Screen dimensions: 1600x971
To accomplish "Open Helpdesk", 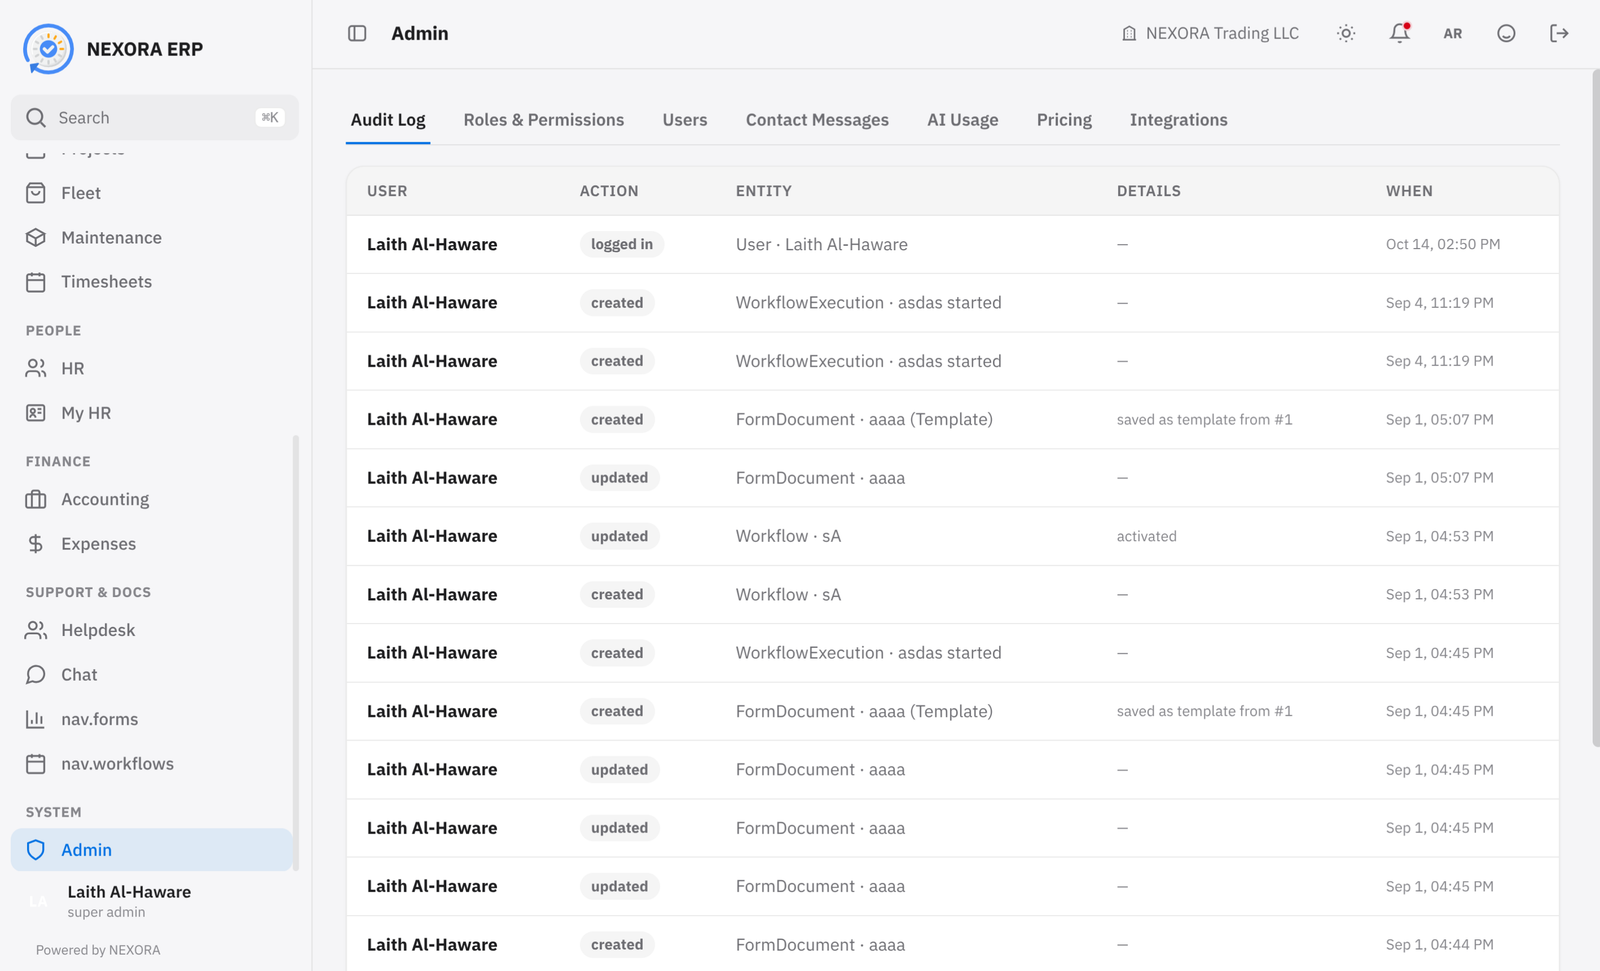I will click(152, 630).
